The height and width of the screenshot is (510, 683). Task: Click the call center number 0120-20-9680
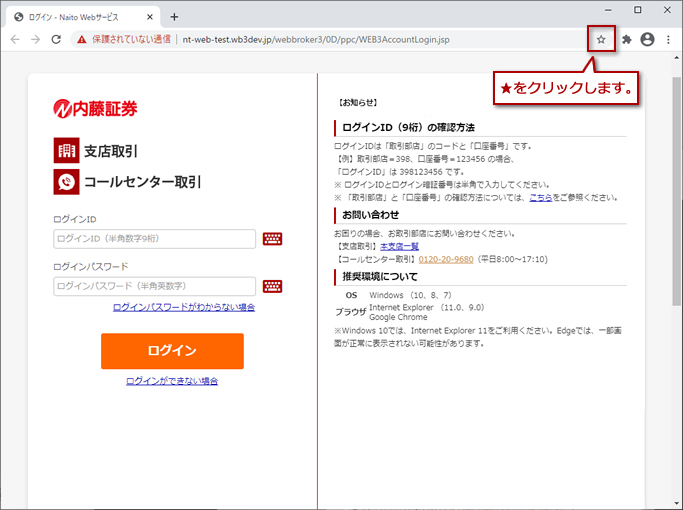pos(446,259)
